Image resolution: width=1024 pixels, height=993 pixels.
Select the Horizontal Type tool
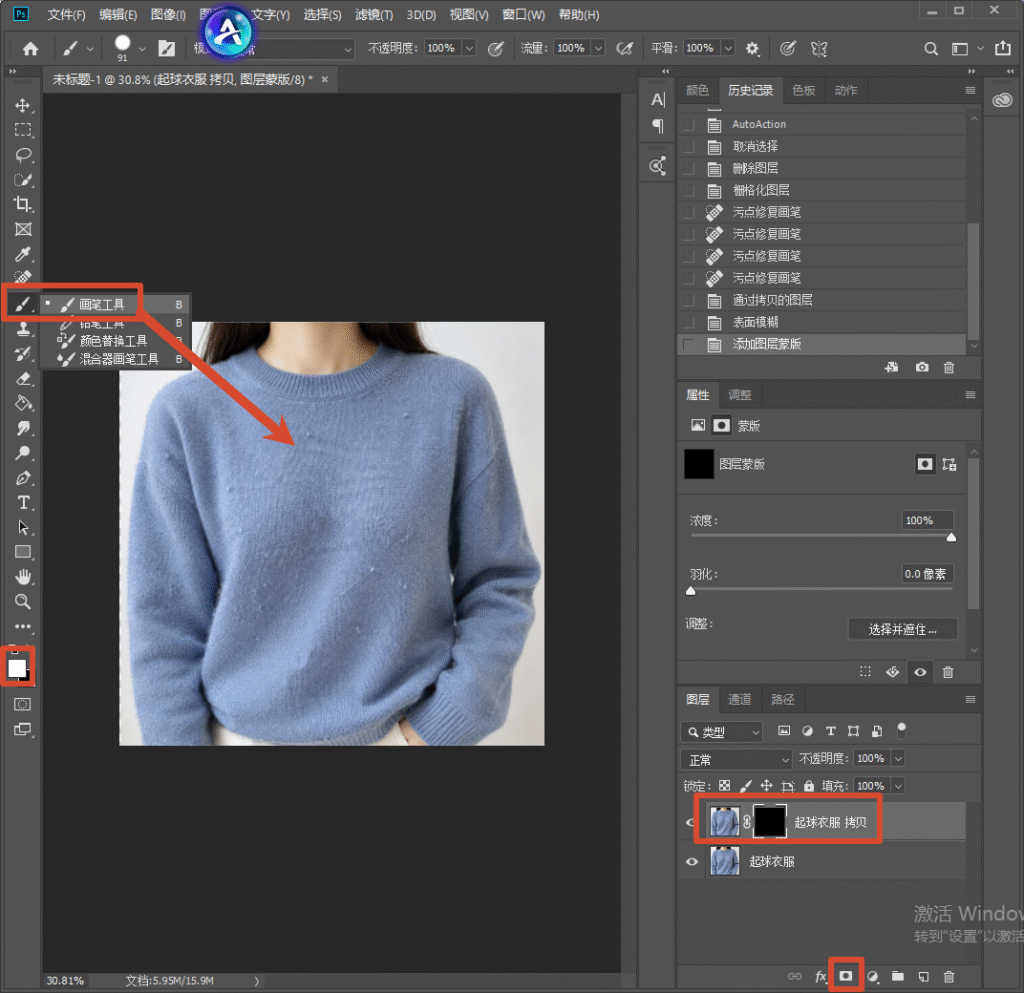click(23, 503)
